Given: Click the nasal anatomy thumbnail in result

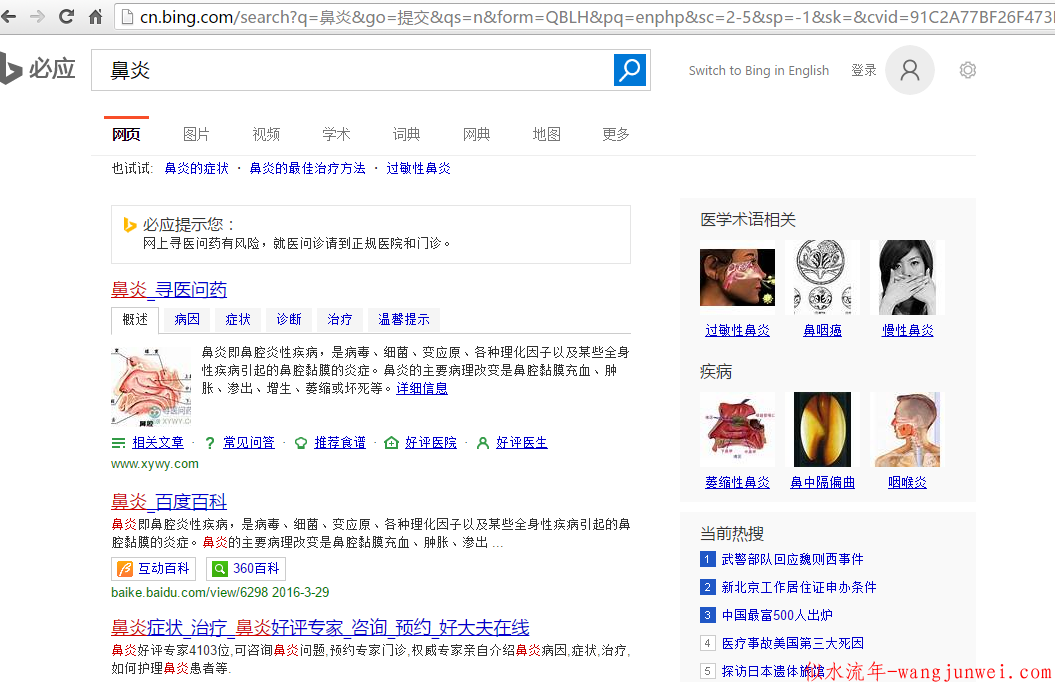Looking at the screenshot, I should (x=151, y=386).
